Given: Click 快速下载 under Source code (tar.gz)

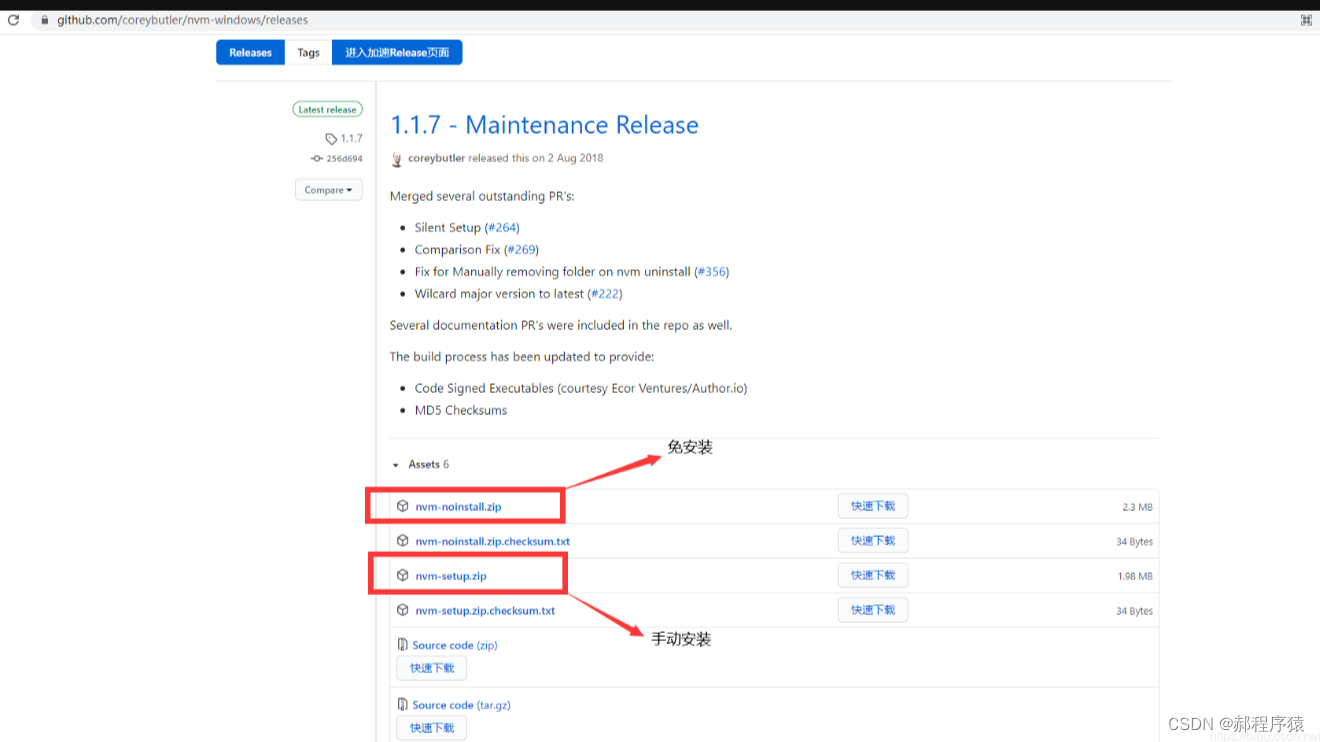Looking at the screenshot, I should tap(432, 728).
